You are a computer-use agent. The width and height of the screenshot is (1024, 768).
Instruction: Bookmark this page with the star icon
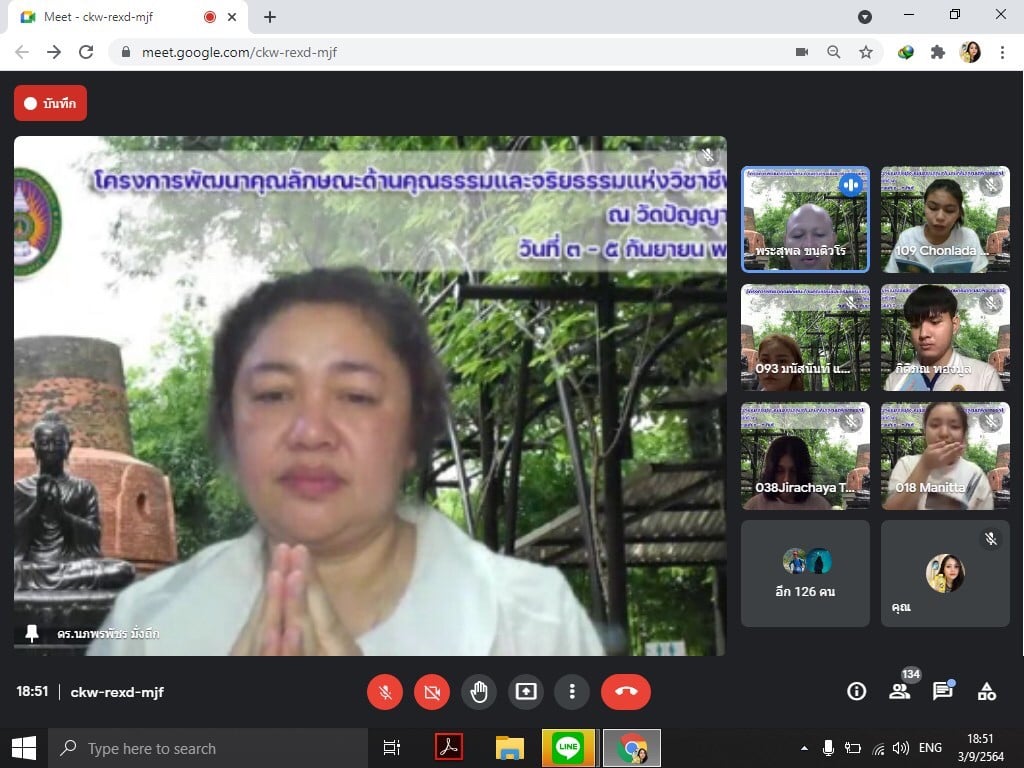(x=866, y=52)
